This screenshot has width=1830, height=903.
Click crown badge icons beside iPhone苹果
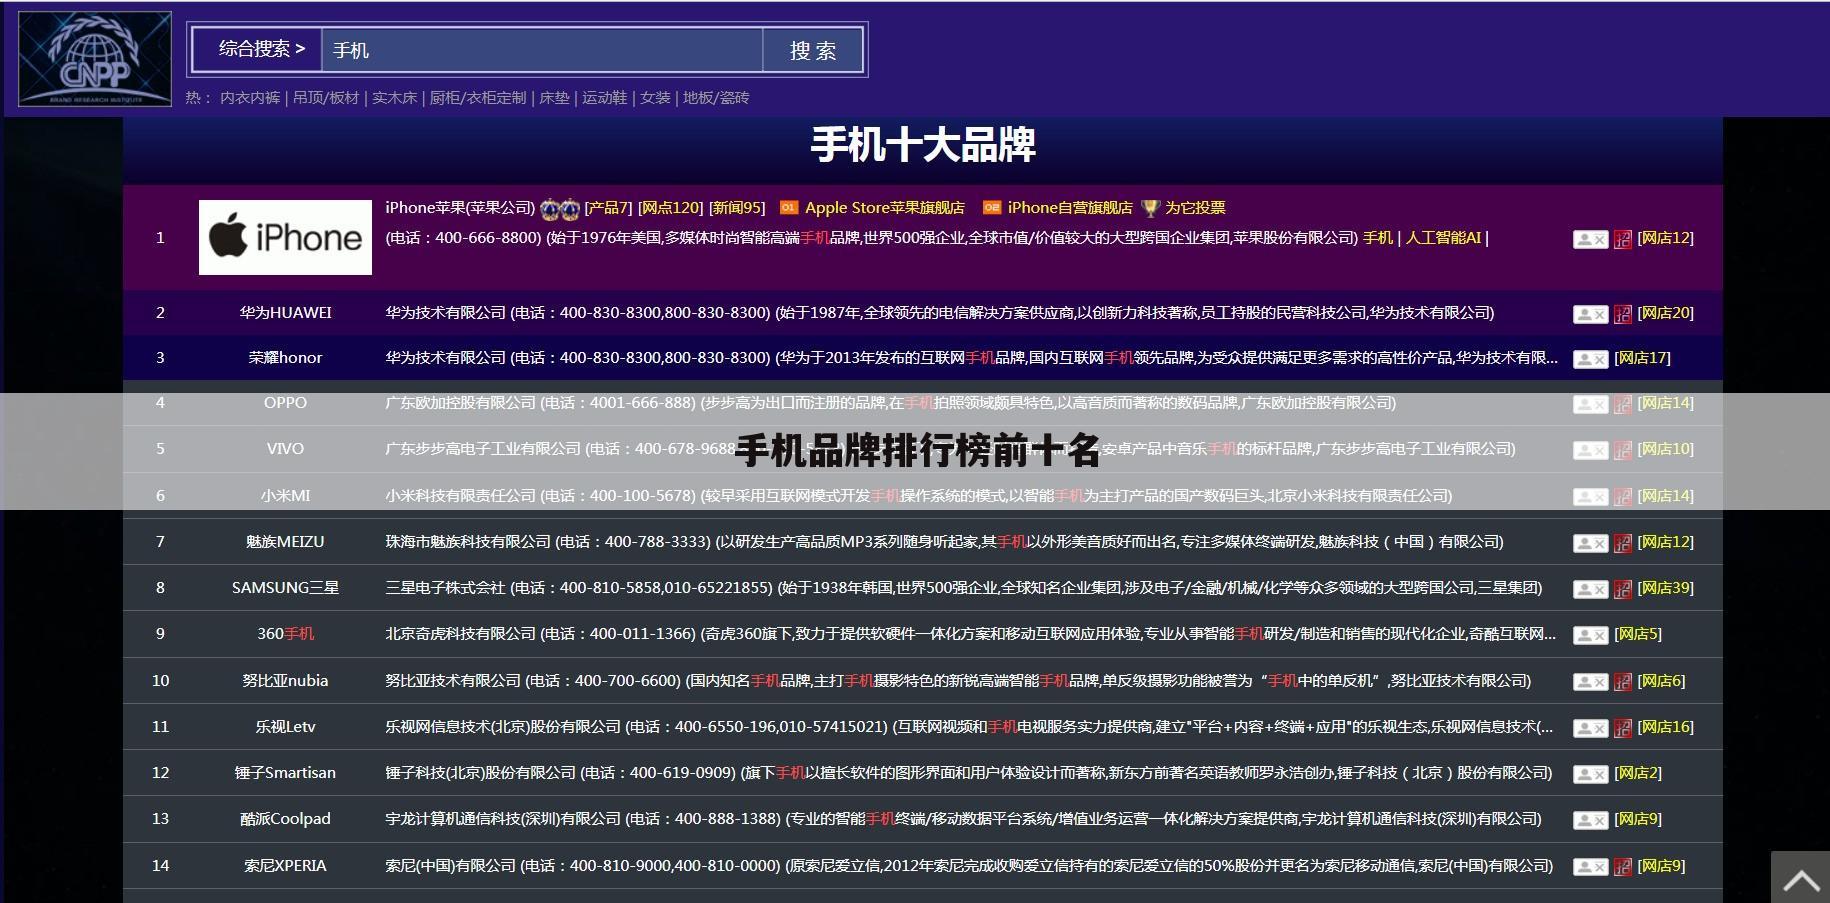pyautogui.click(x=560, y=209)
